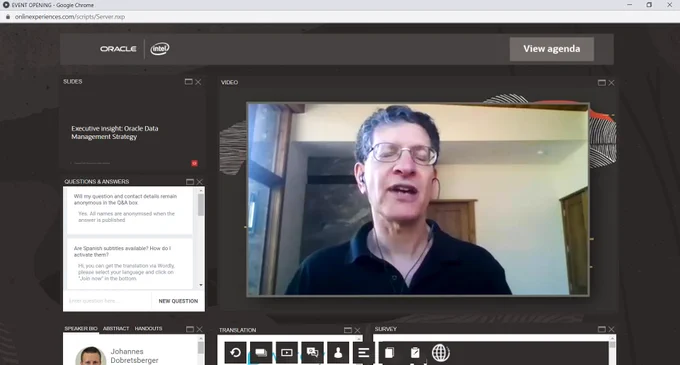Click the Executive Insight slide thumbnail
680x365 pixels.
pyautogui.click(x=133, y=129)
